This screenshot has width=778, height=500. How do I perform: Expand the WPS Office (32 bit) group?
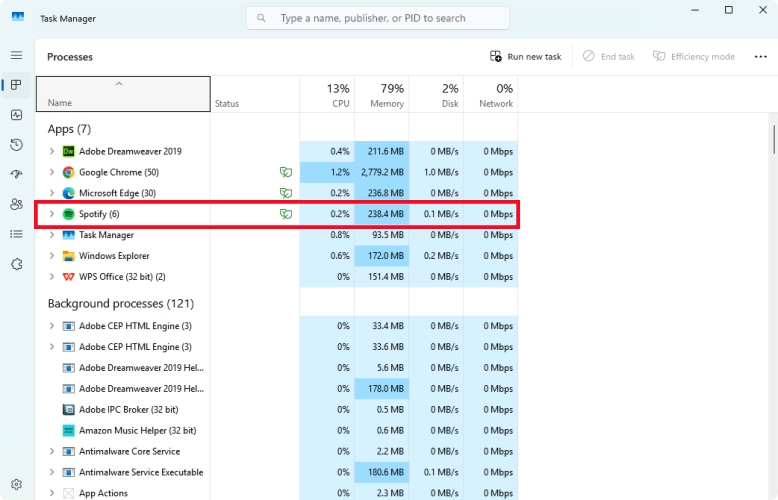(x=52, y=277)
